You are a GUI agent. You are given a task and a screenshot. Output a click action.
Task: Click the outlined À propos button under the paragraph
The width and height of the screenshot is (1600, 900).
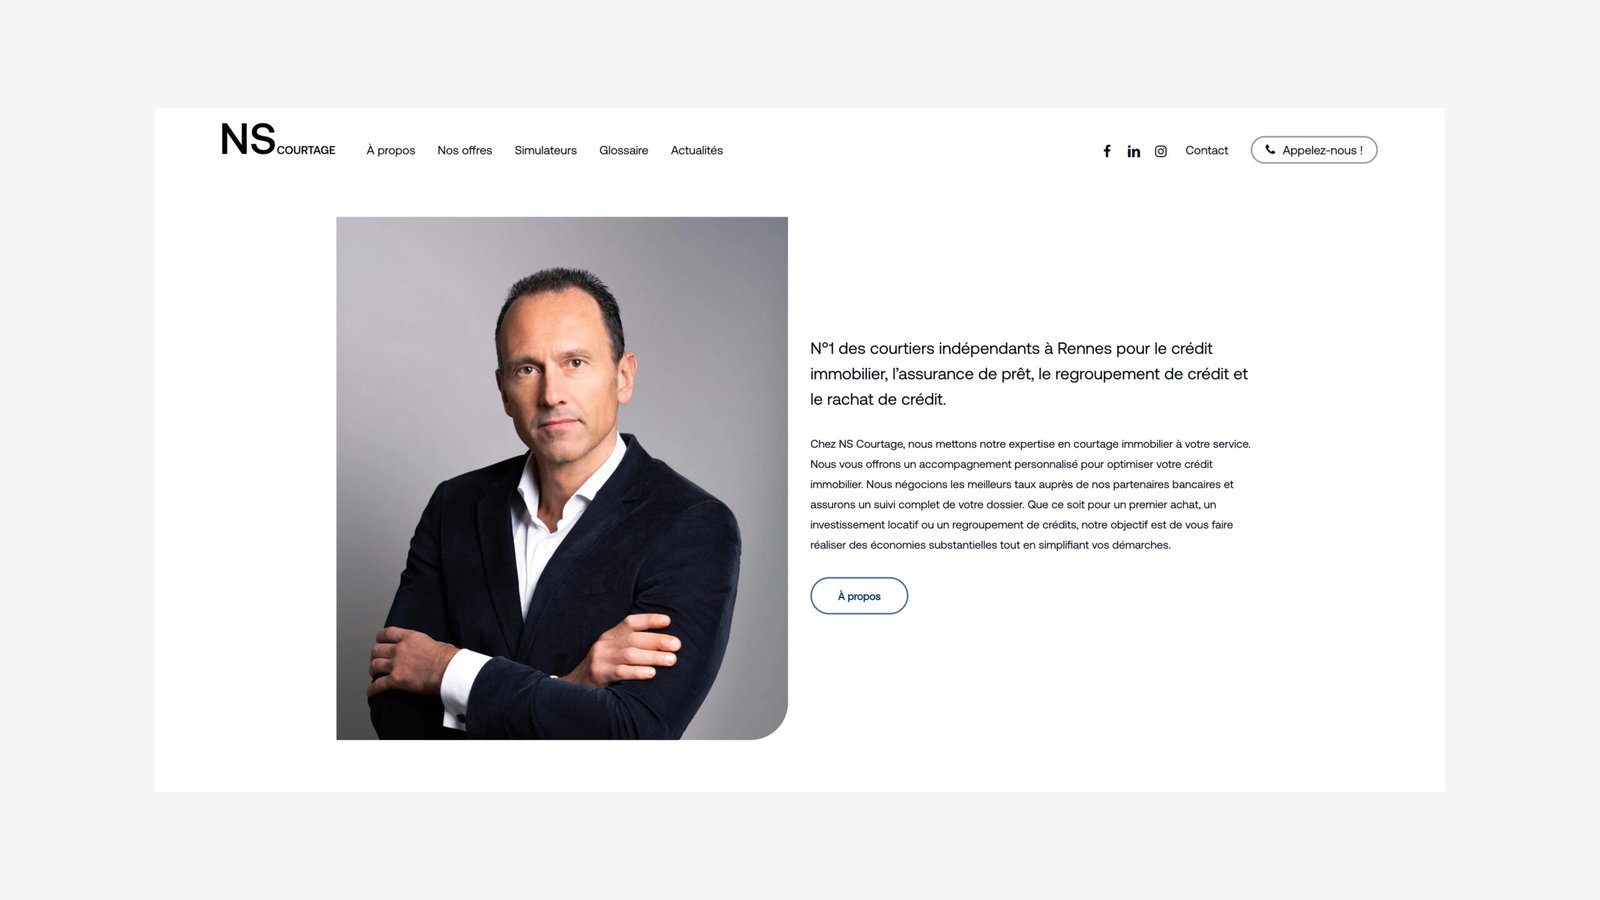859,596
